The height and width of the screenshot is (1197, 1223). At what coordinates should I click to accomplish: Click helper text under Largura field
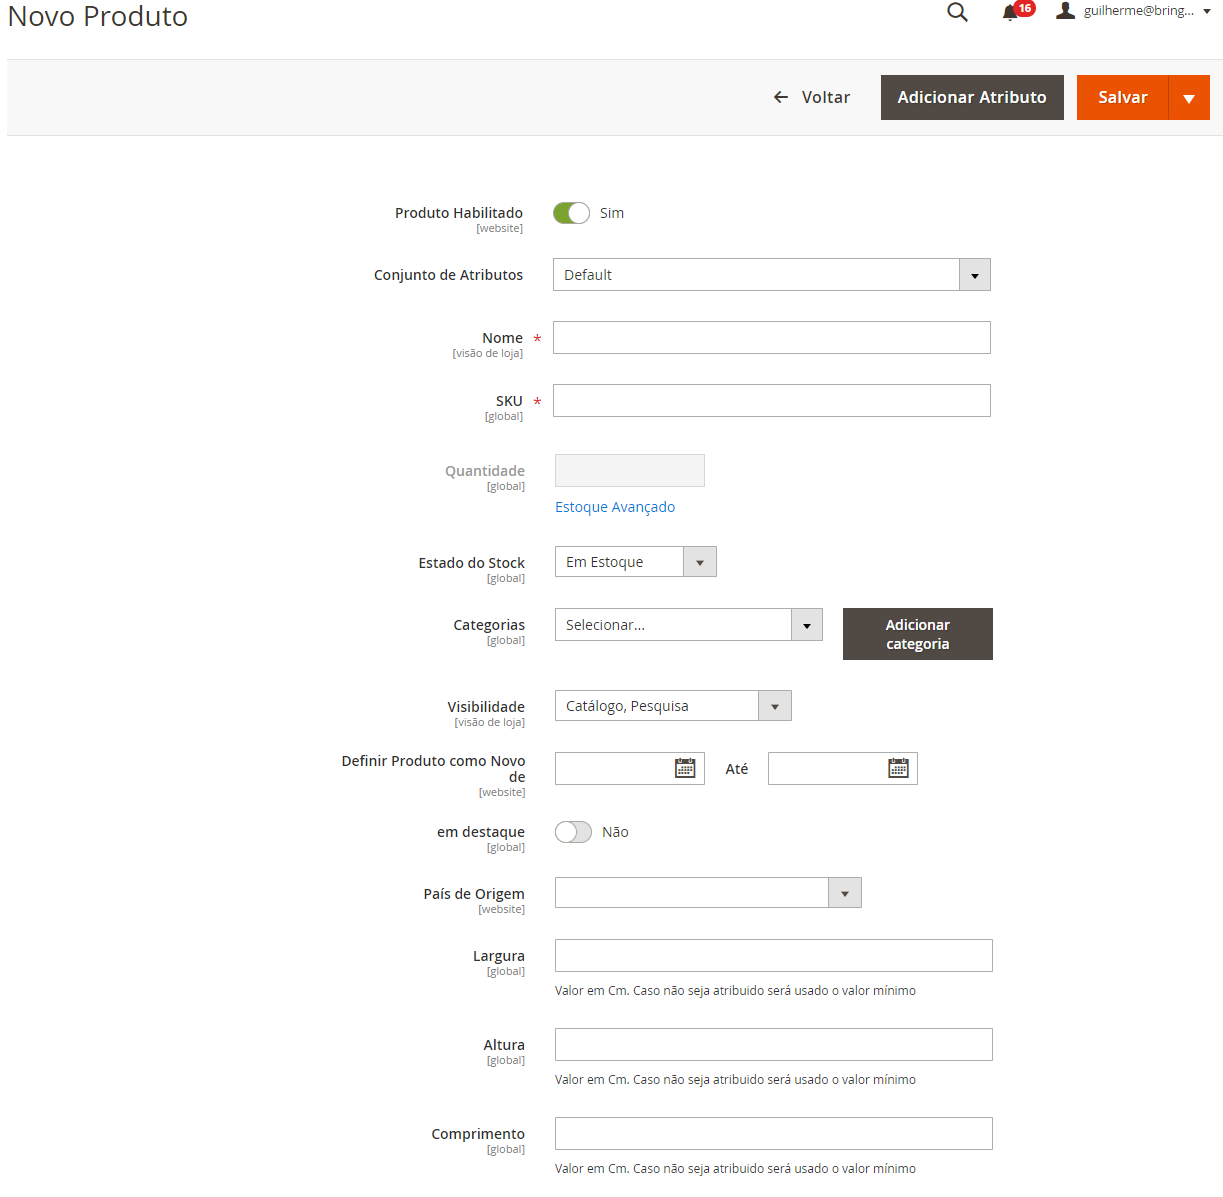(735, 991)
